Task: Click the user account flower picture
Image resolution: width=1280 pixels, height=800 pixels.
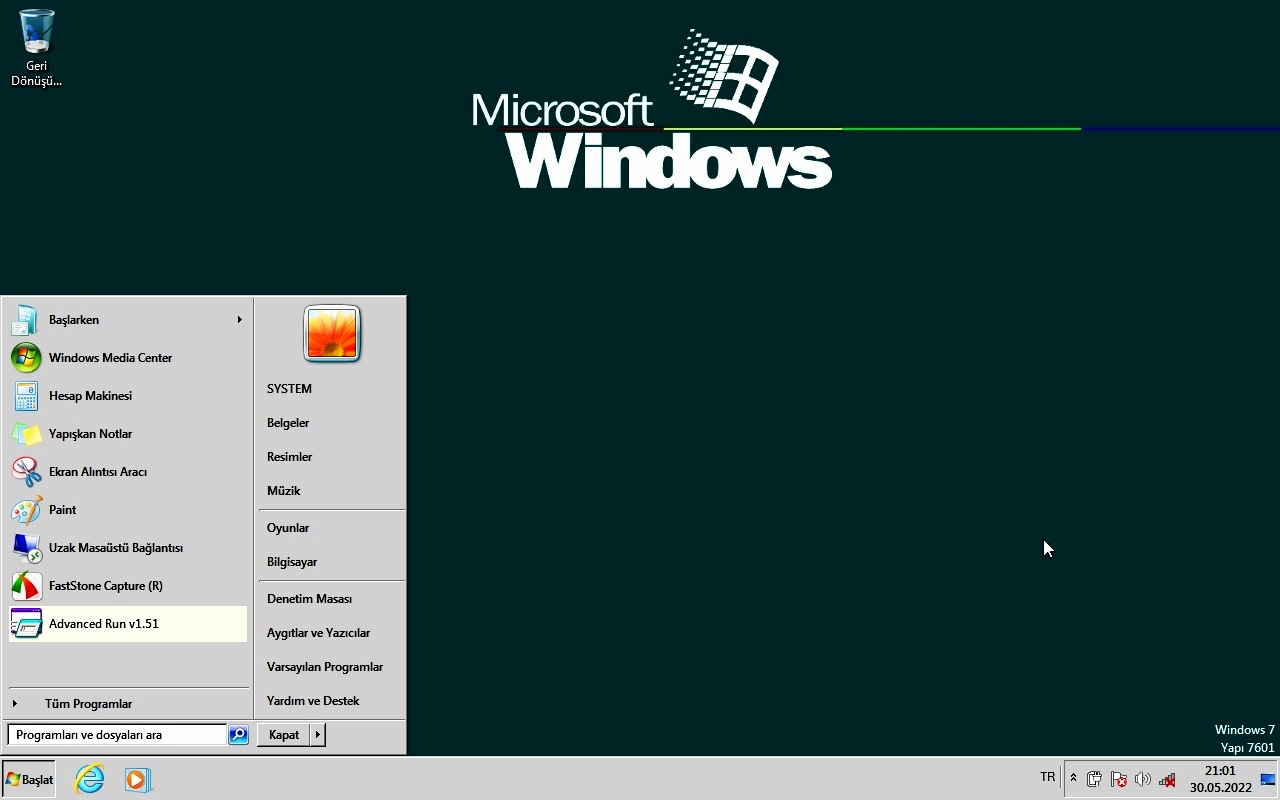Action: [332, 333]
